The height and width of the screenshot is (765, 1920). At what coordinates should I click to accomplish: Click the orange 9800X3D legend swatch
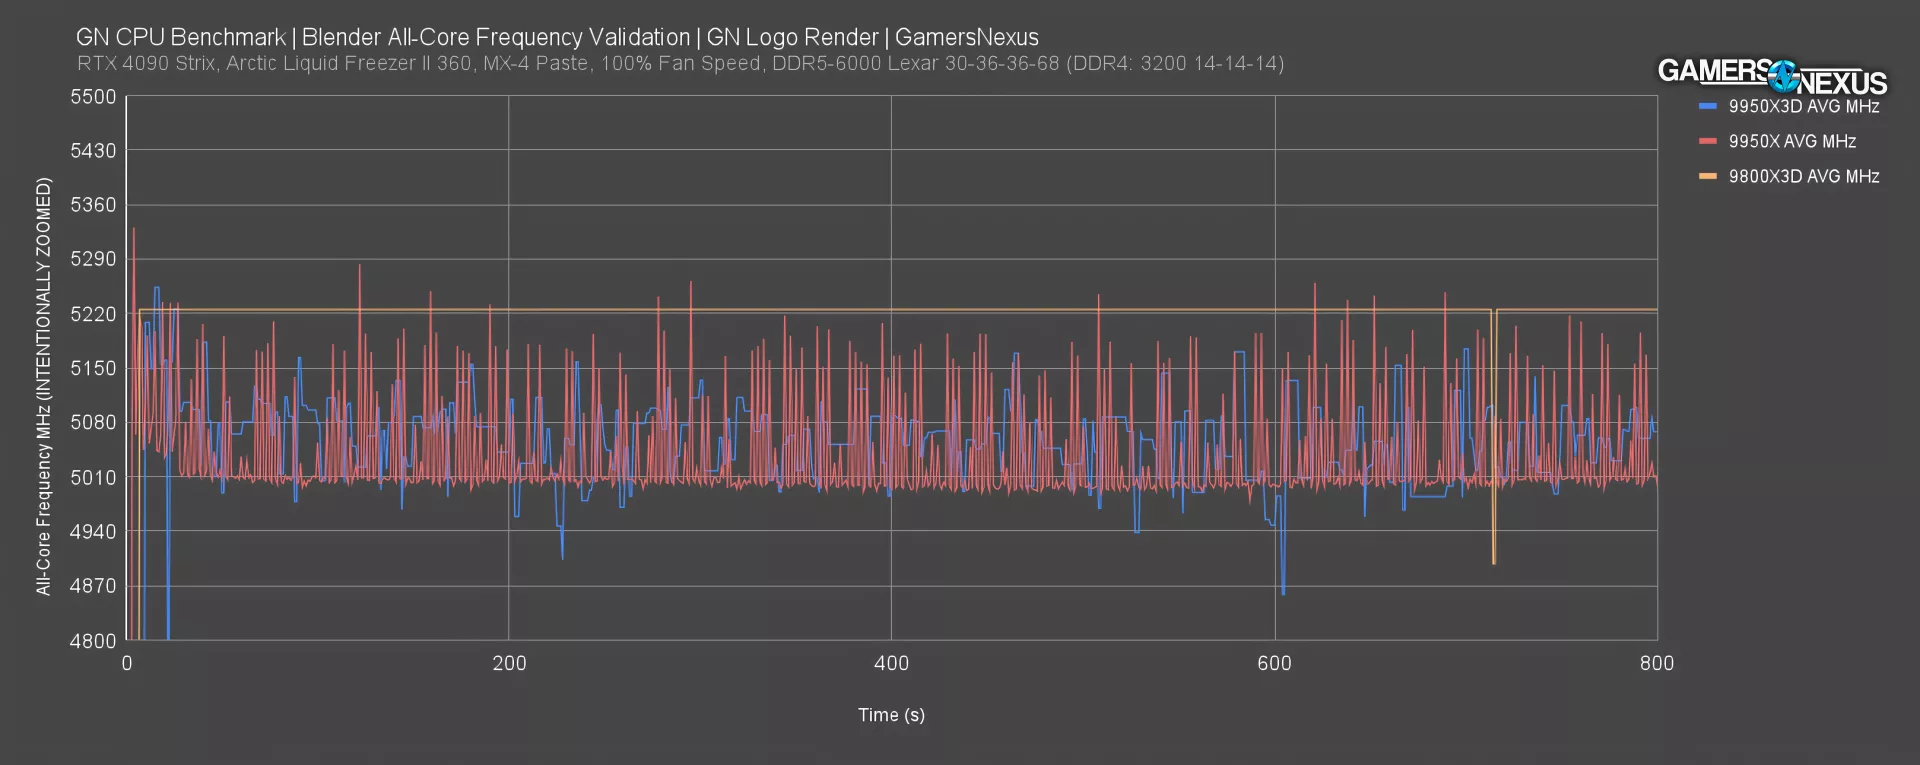tap(1707, 176)
